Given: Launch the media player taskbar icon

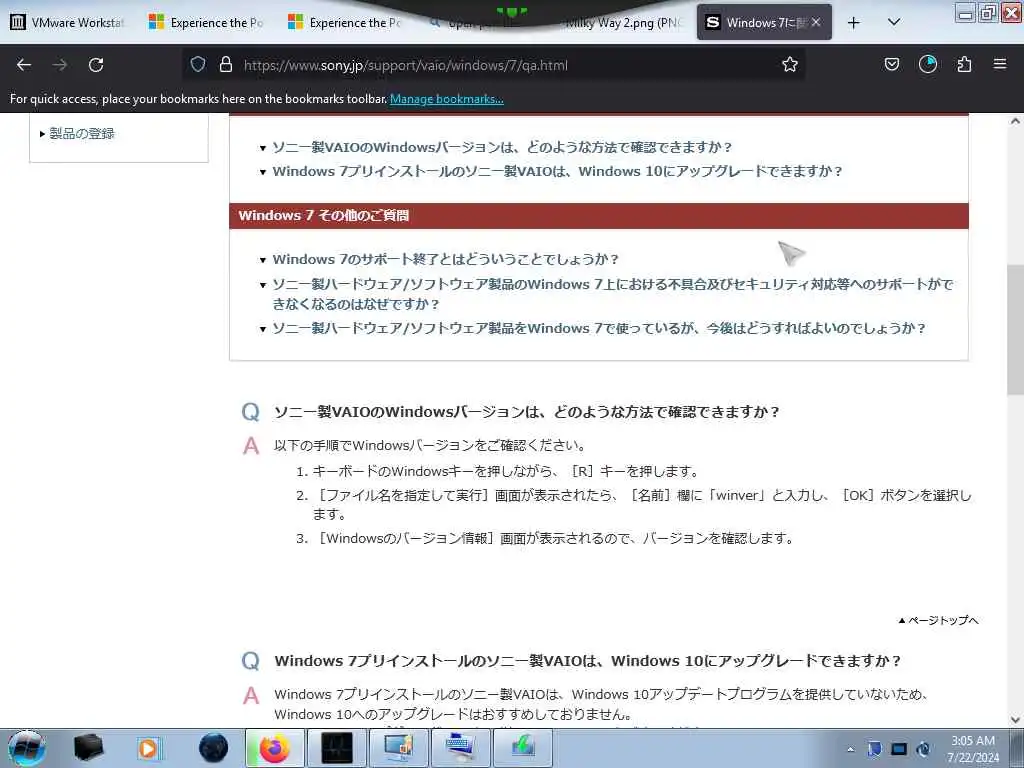Looking at the screenshot, I should click(149, 748).
